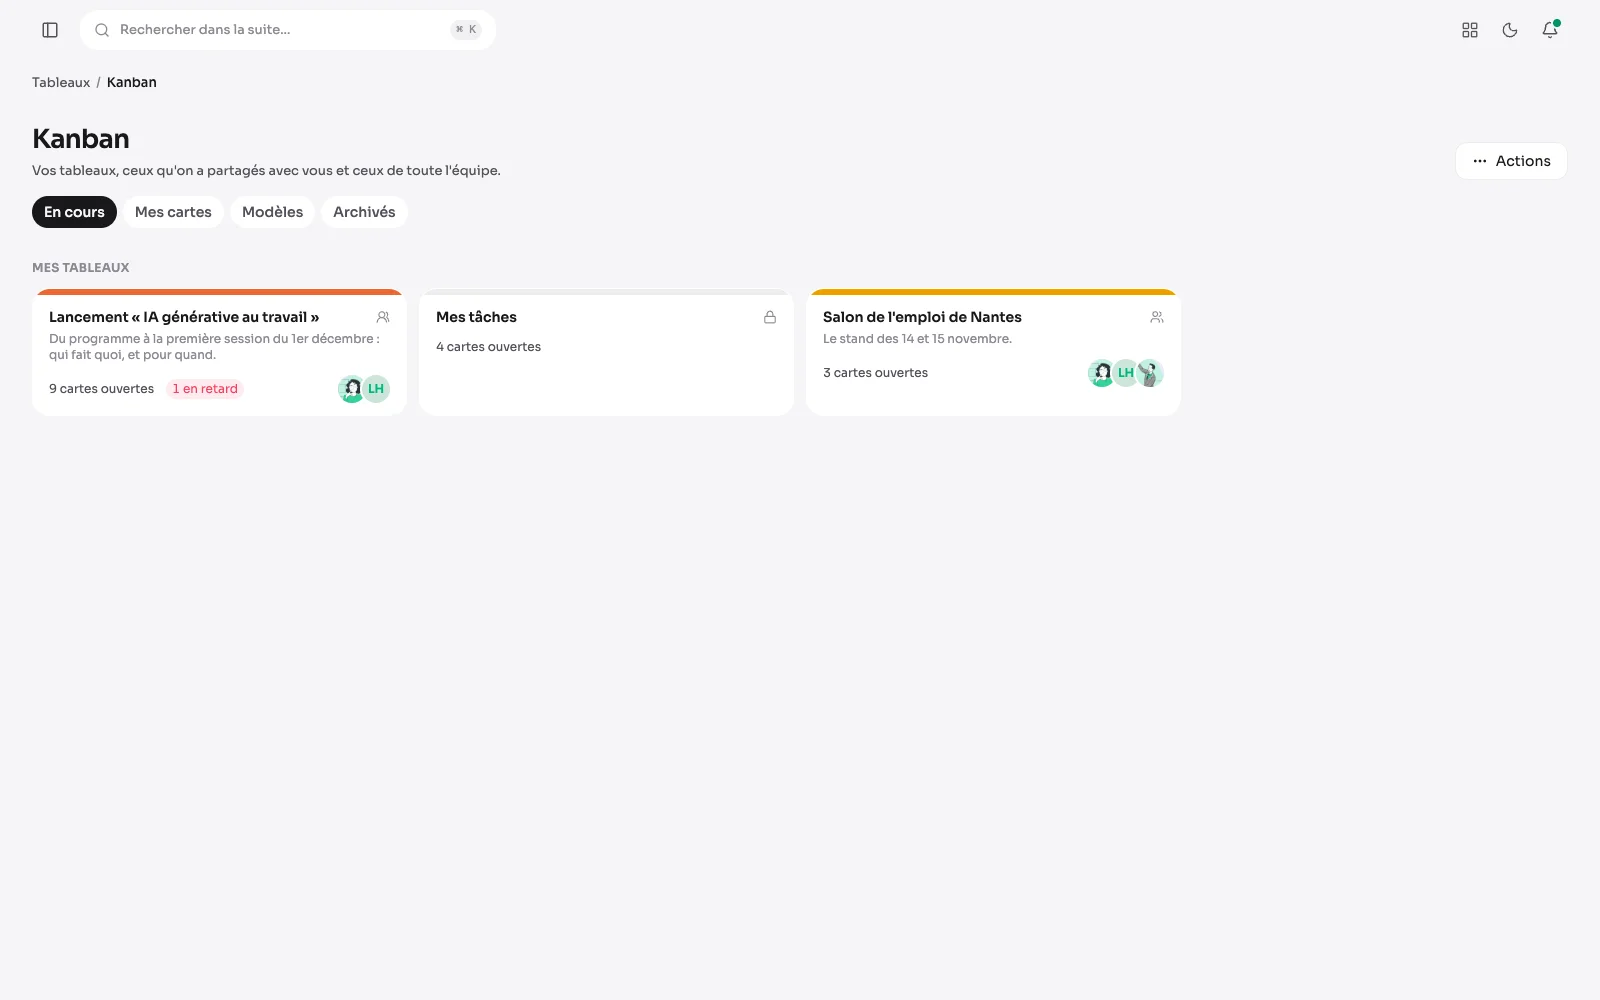
Task: Open the notifications bell
Action: coord(1550,30)
